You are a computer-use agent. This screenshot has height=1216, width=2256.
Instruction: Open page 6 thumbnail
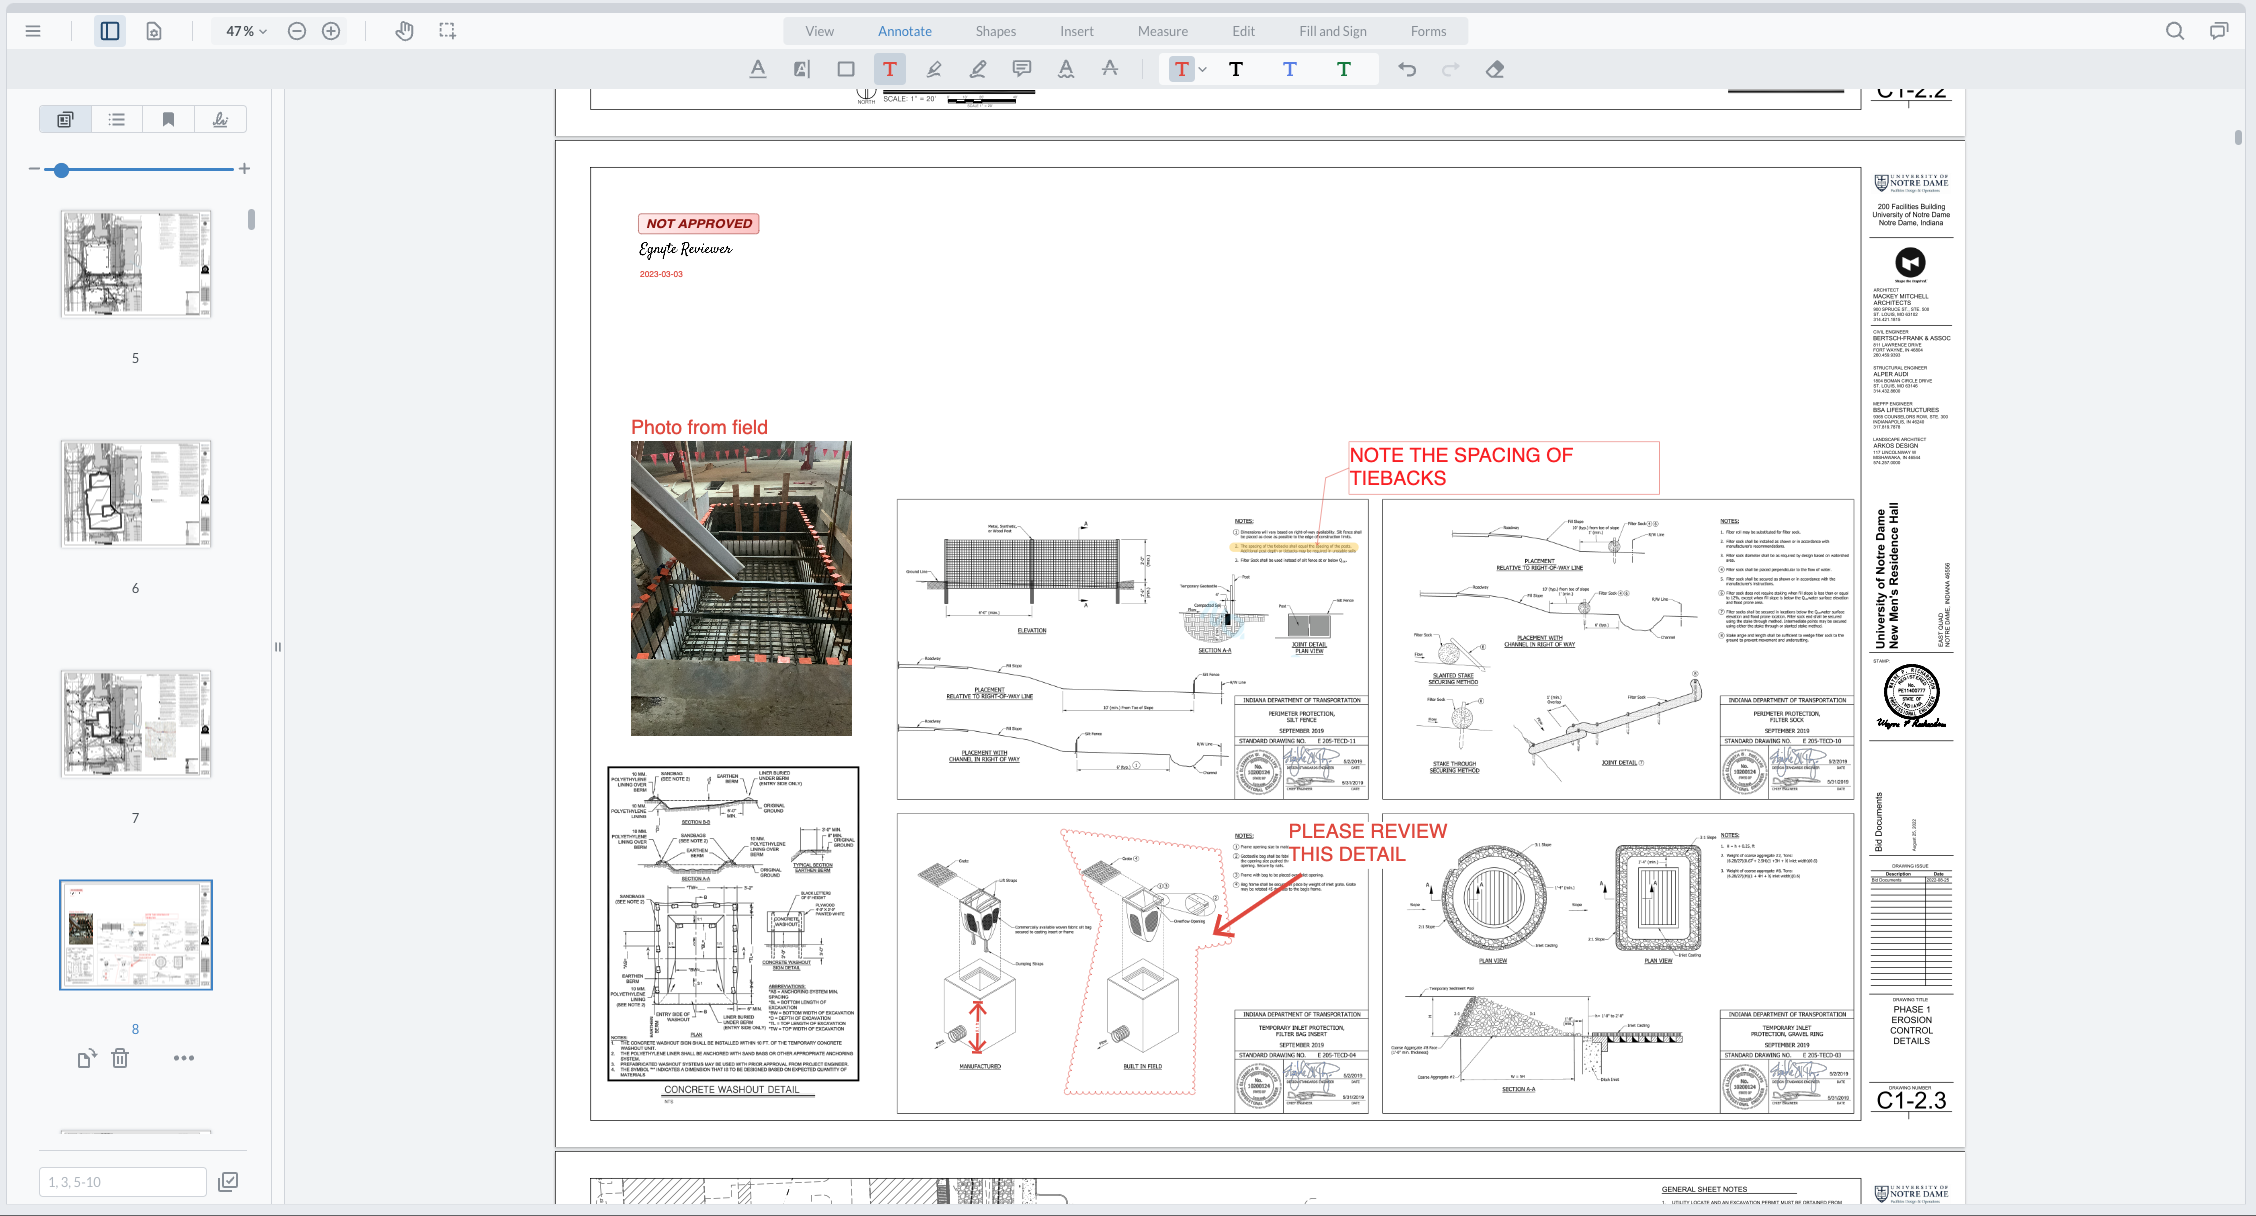tap(136, 494)
